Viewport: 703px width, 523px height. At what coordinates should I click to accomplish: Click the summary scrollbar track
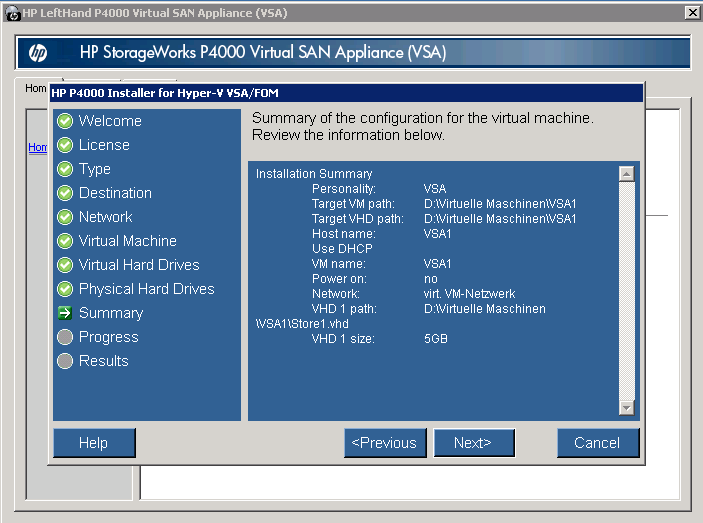(626, 291)
